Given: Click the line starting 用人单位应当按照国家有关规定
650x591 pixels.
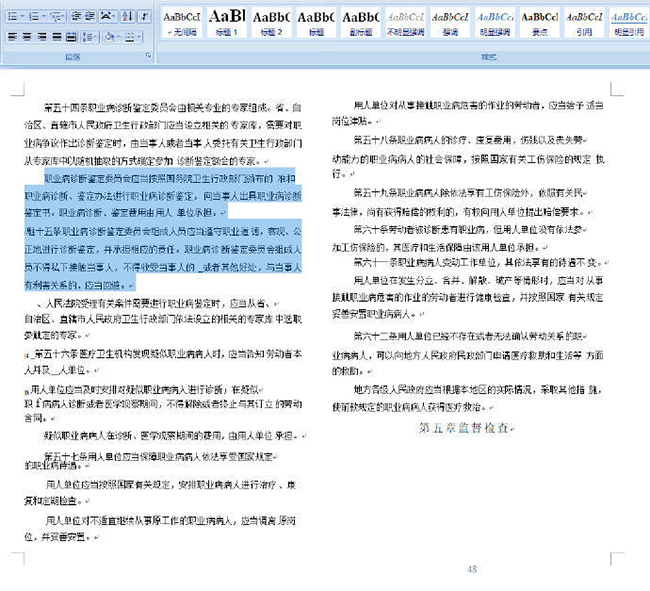Looking at the screenshot, I should pos(170,484).
